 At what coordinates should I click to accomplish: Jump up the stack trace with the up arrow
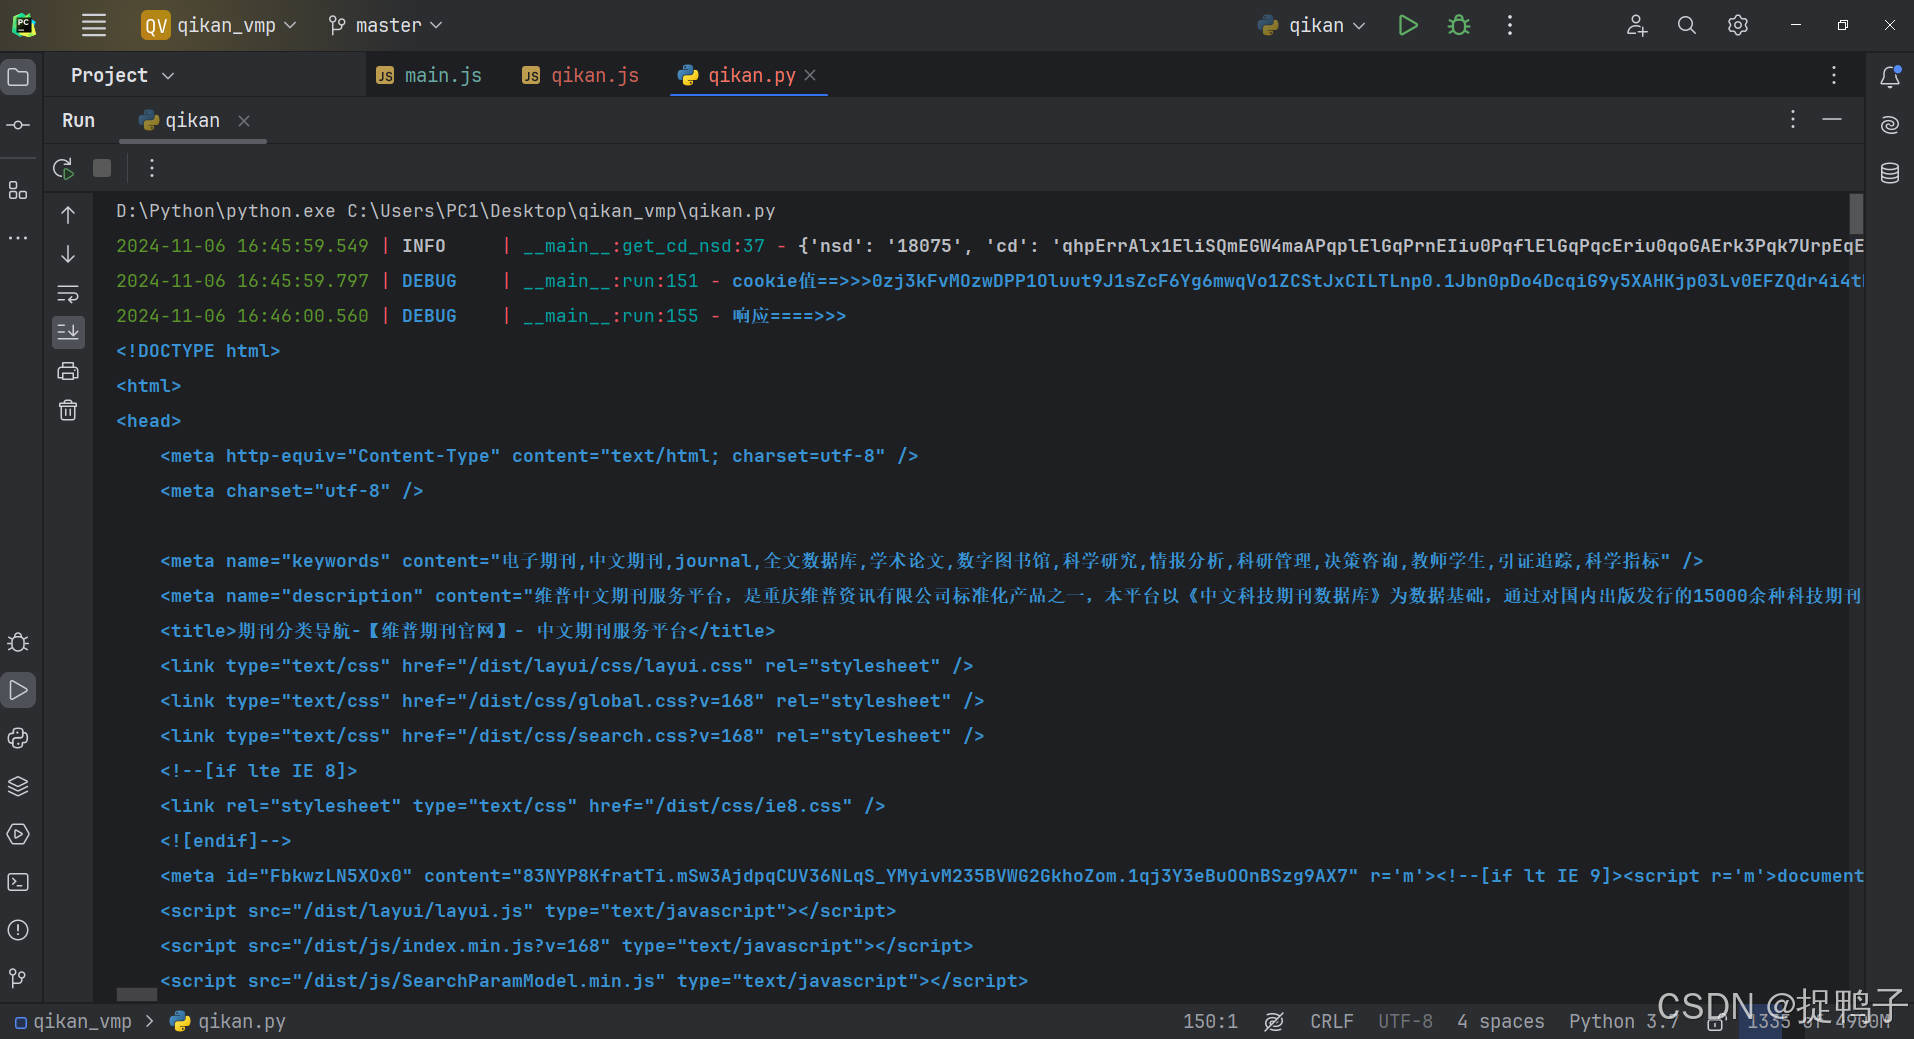point(68,215)
